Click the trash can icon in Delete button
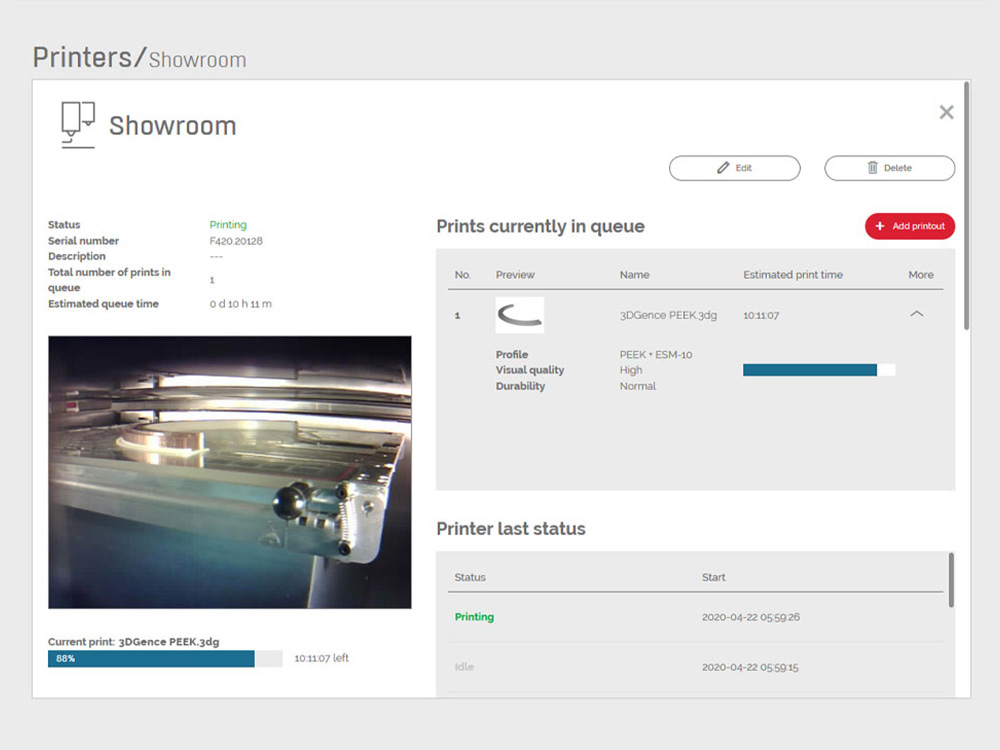The image size is (1000, 750). click(x=872, y=168)
